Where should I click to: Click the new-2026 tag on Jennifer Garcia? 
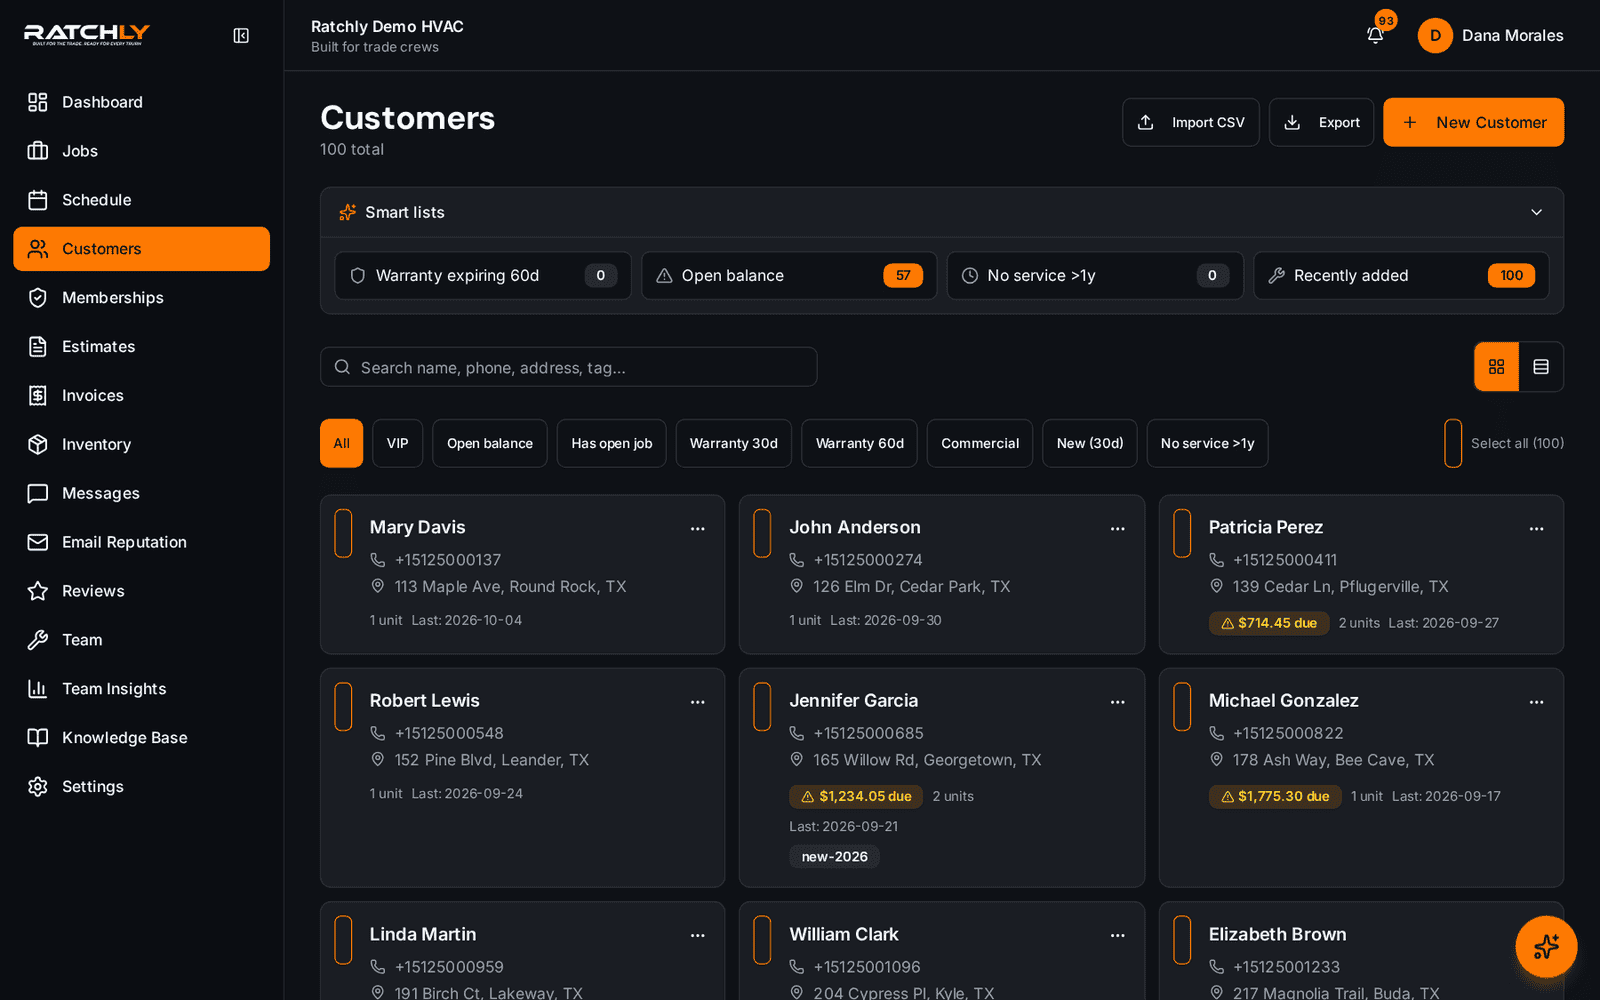[x=835, y=857]
